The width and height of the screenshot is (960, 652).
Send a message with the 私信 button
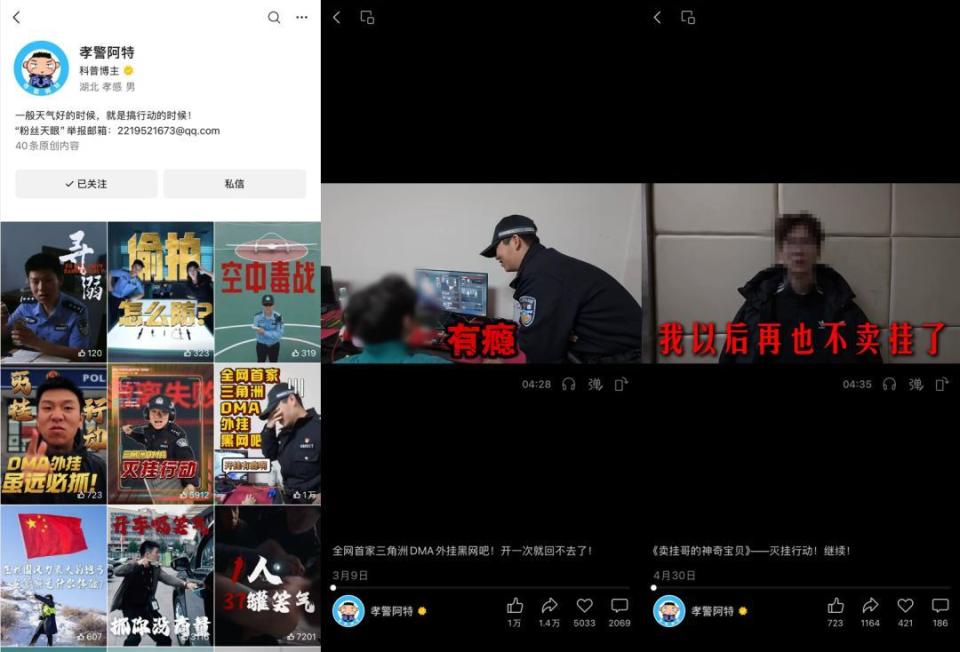pos(234,184)
